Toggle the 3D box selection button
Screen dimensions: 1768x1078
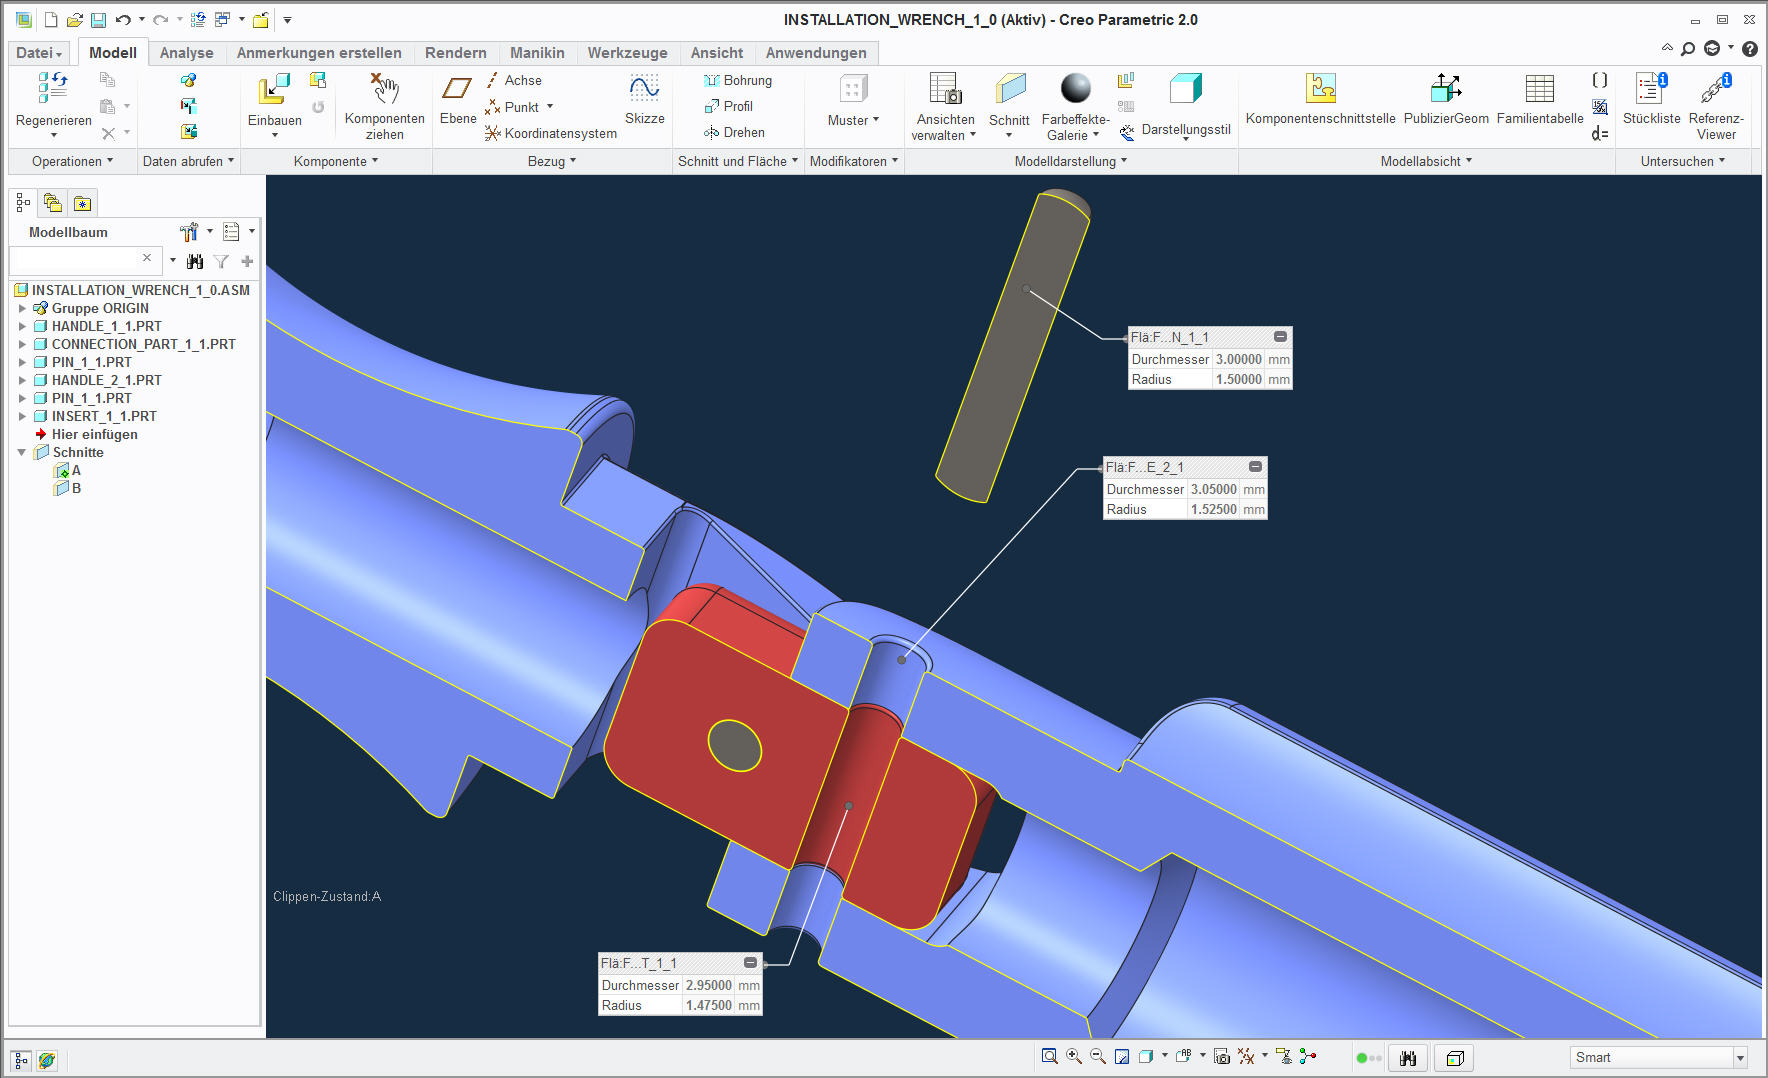1455,1058
